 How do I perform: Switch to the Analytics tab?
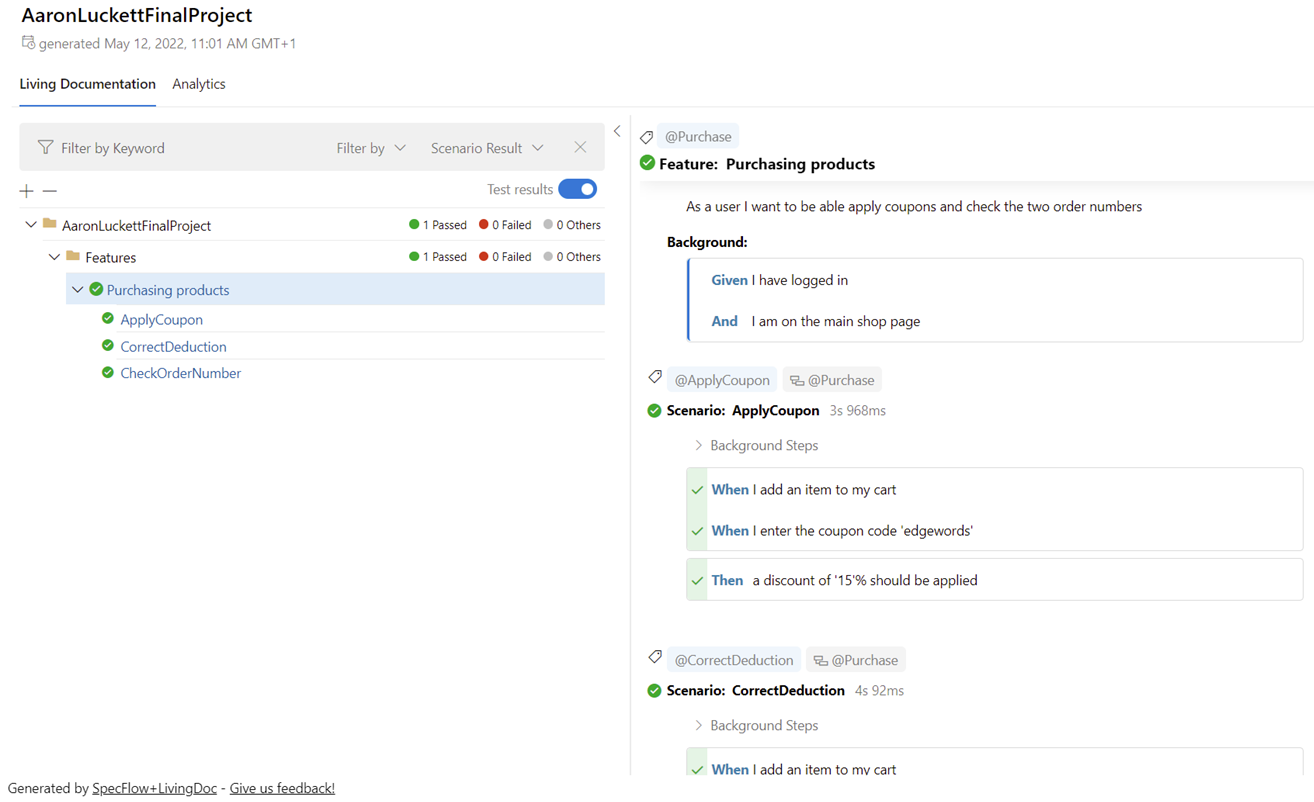[199, 84]
